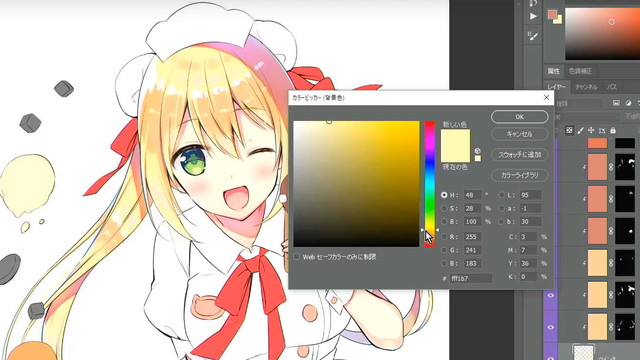Image resolution: width=640 pixels, height=360 pixels.
Task: Click the Lab a field showing -1
Action: coord(530,208)
